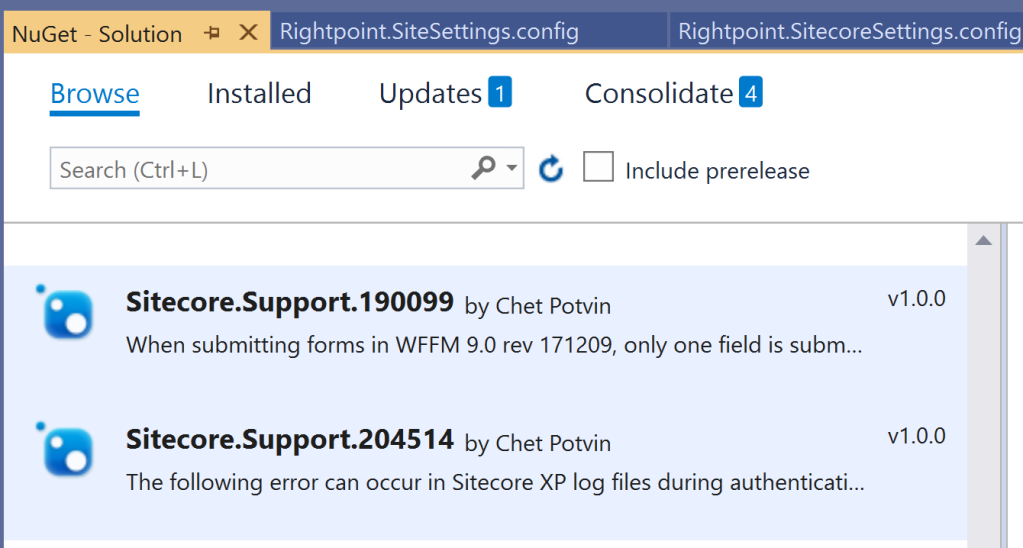Open Rightpoint.SitecoreSettings.config tab
Image resolution: width=1023 pixels, height=548 pixels.
click(x=849, y=31)
